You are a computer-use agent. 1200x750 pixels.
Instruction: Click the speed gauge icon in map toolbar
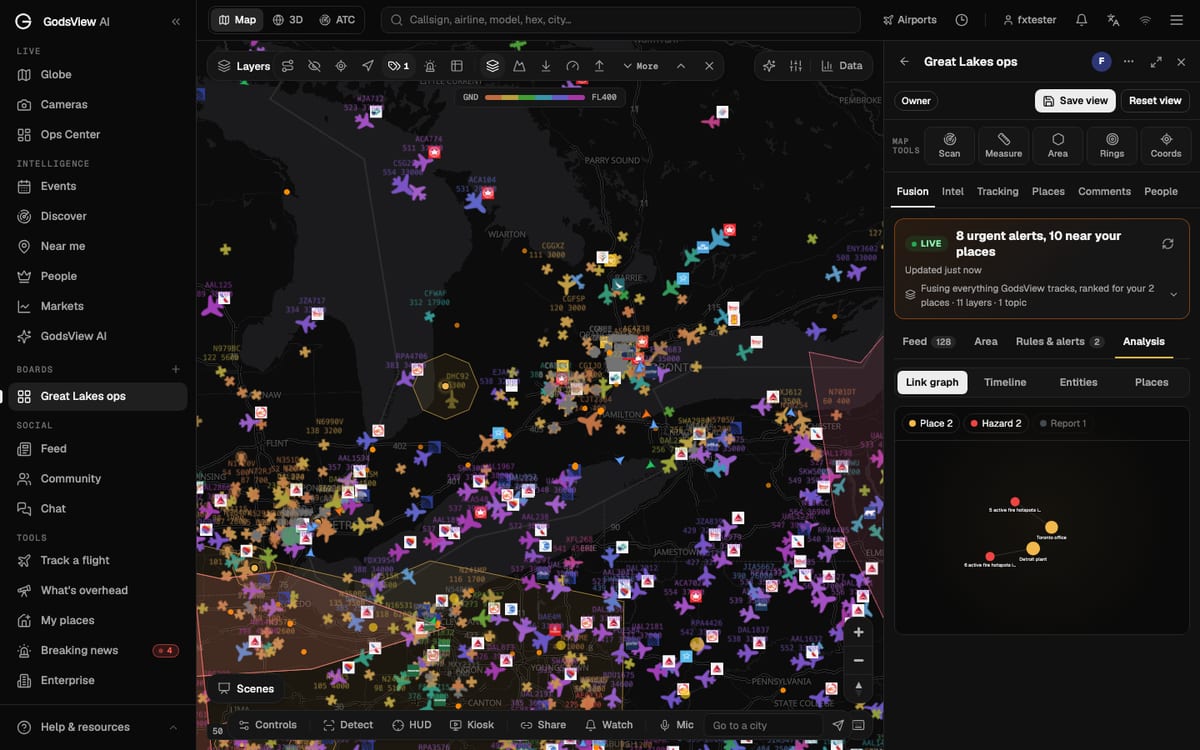point(573,66)
